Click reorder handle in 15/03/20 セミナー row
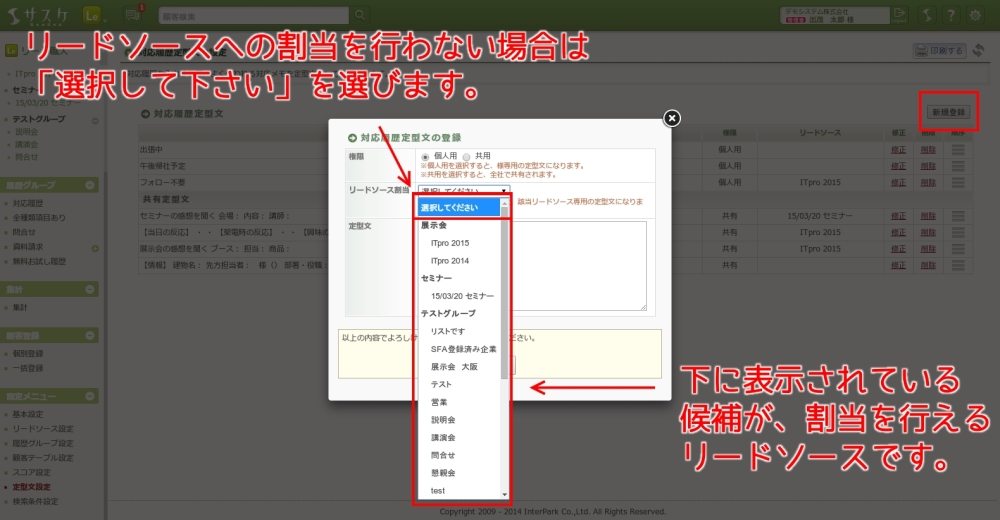 (x=958, y=216)
